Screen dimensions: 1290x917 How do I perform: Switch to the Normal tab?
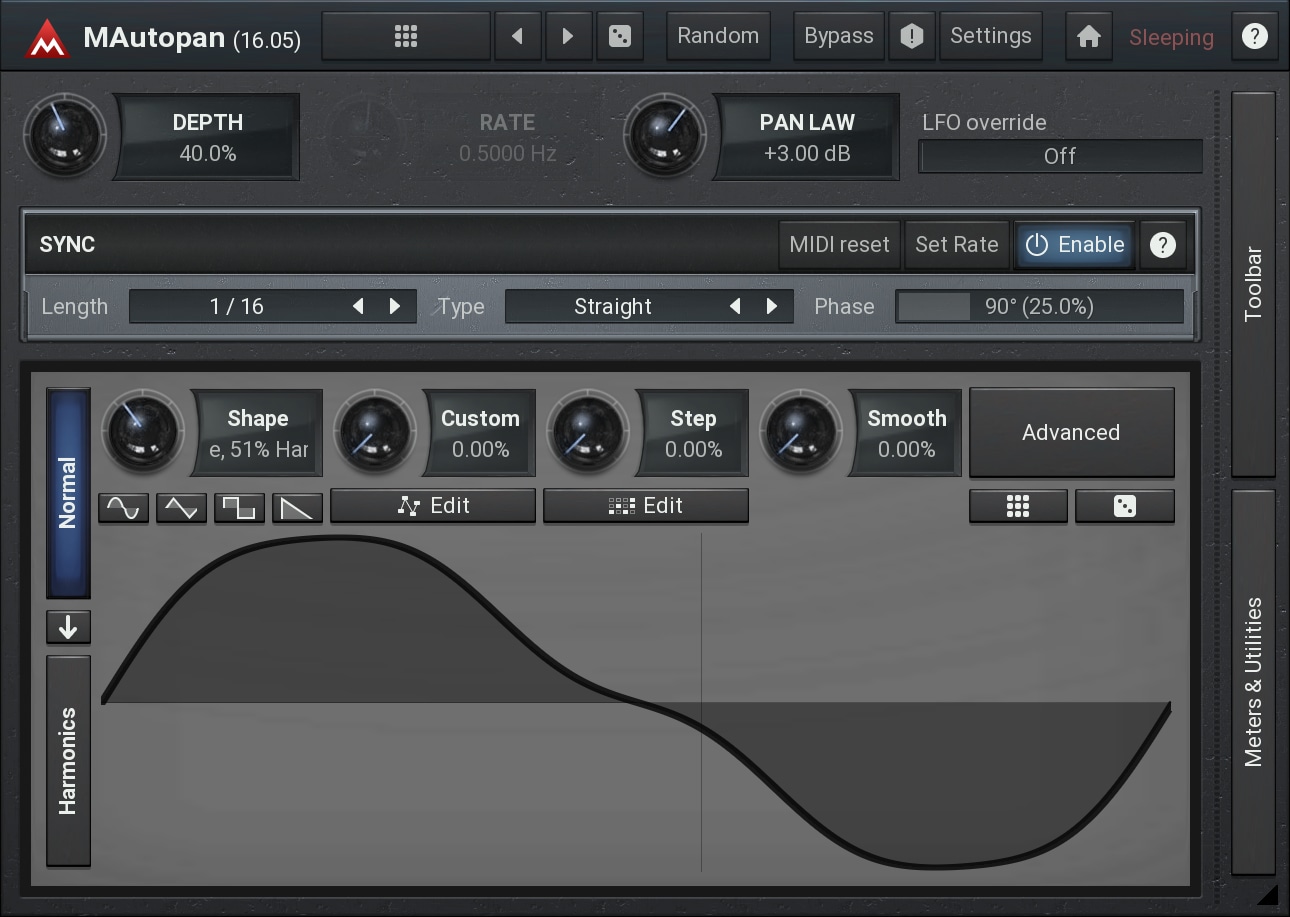click(x=68, y=493)
